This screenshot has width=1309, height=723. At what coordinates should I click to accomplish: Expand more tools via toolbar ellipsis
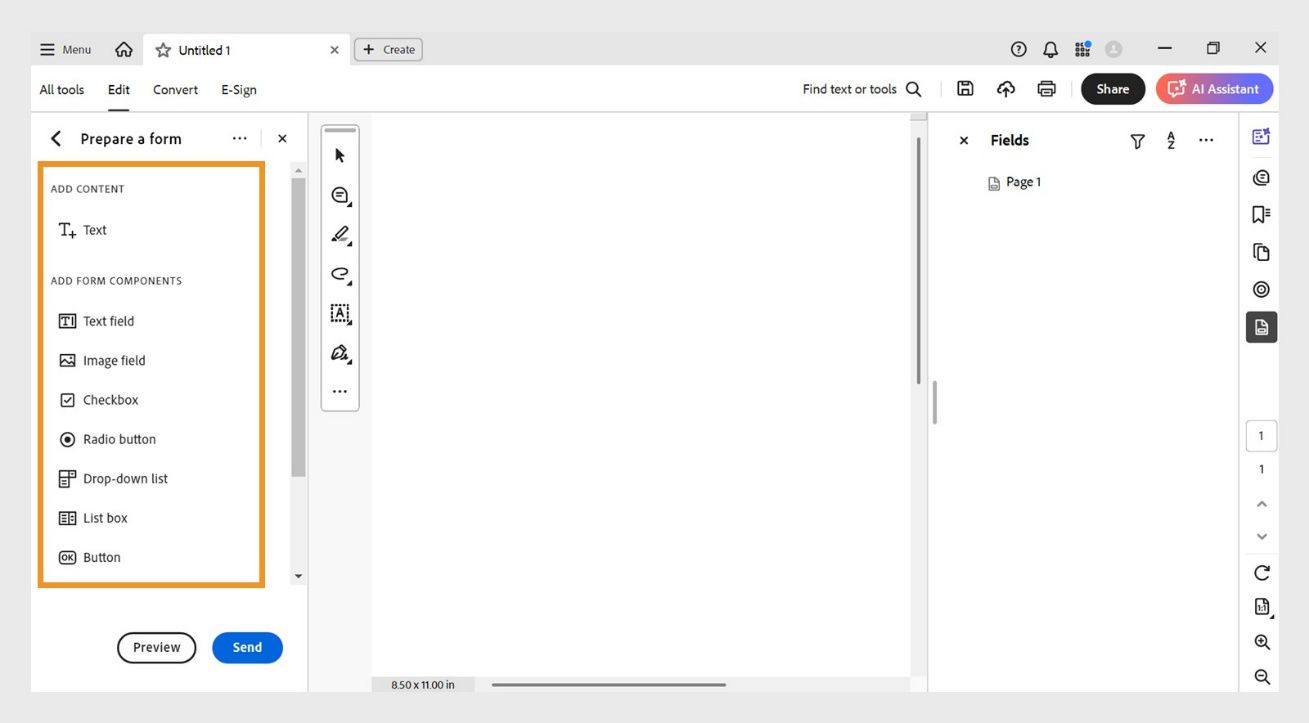coord(339,391)
